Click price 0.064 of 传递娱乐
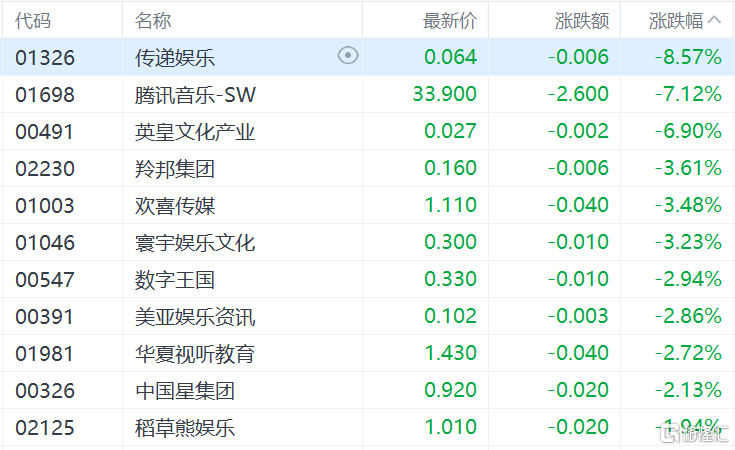Image resolution: width=735 pixels, height=450 pixels. 450,57
